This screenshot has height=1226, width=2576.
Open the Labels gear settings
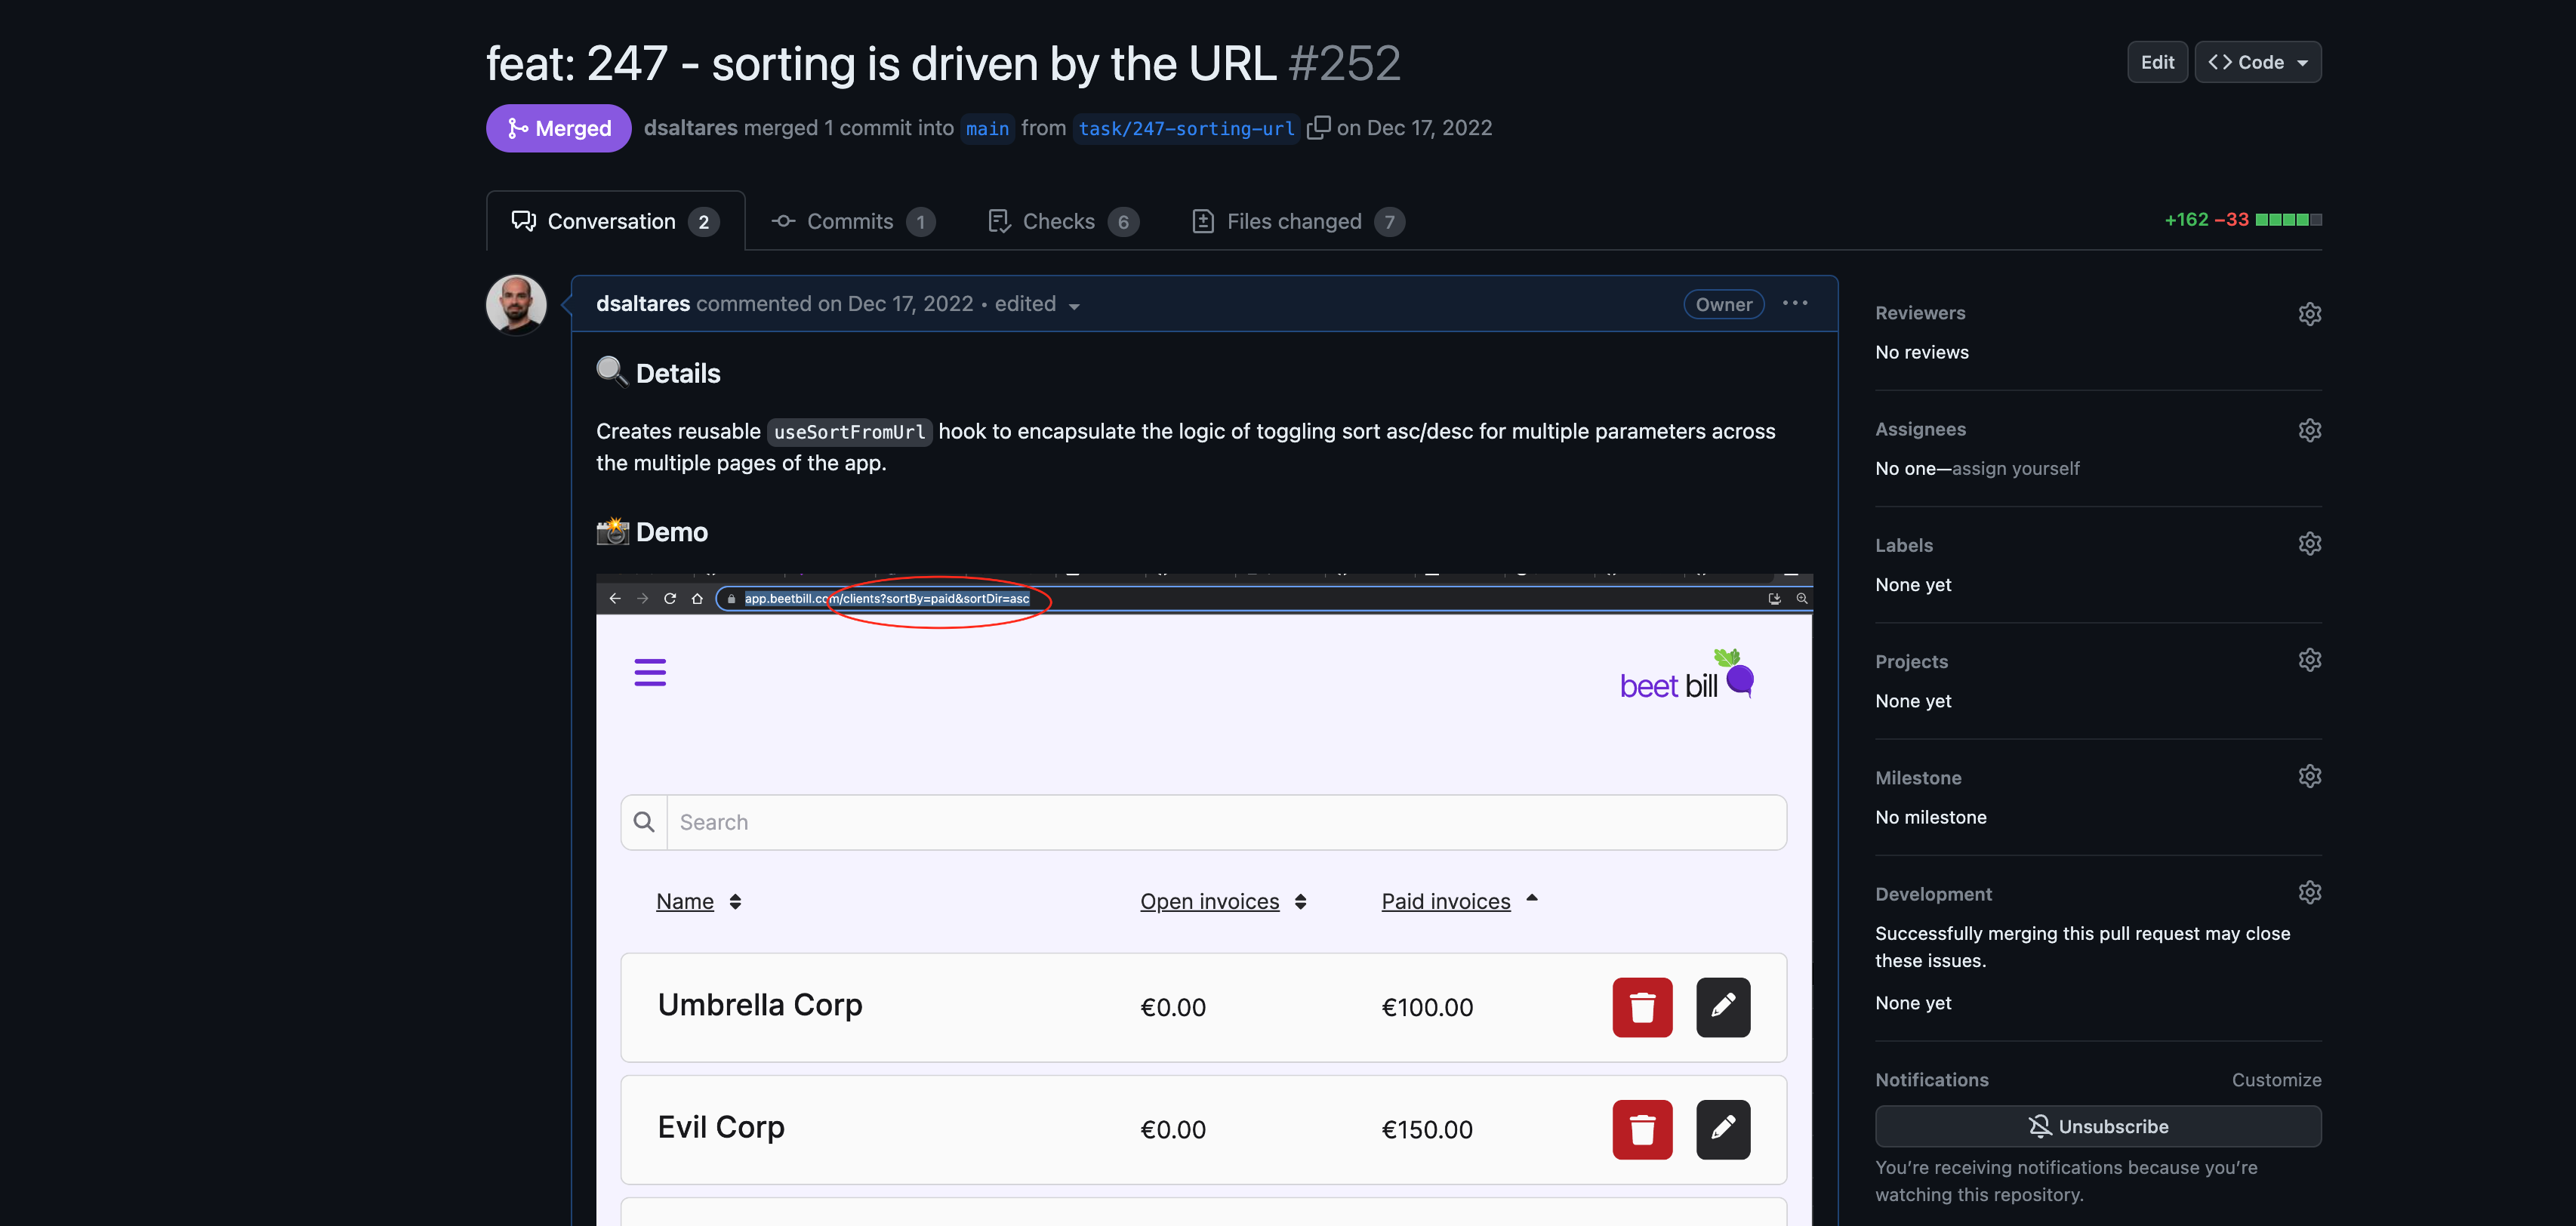click(2309, 543)
